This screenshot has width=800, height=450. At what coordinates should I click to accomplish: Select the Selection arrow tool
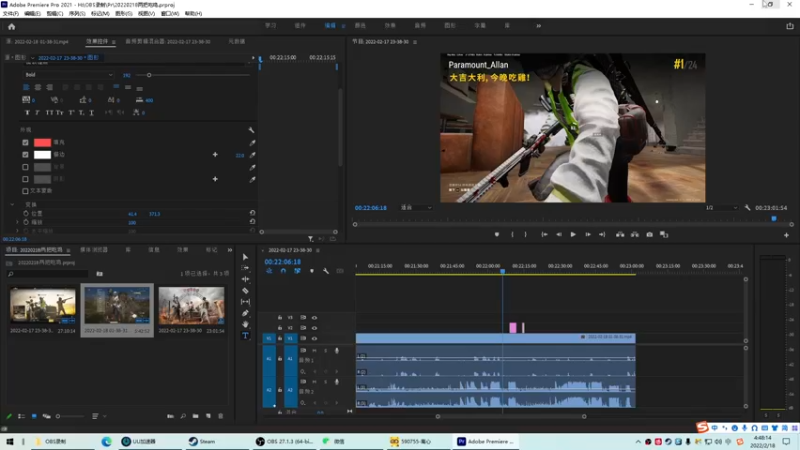(245, 257)
